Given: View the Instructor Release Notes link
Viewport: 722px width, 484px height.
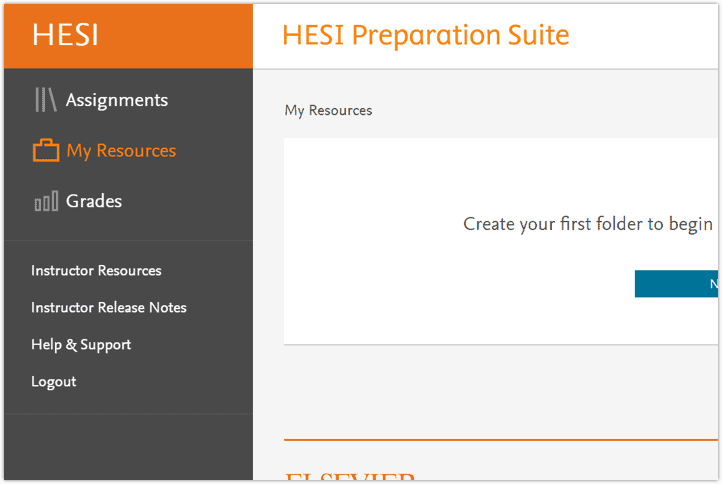Looking at the screenshot, I should point(109,308).
